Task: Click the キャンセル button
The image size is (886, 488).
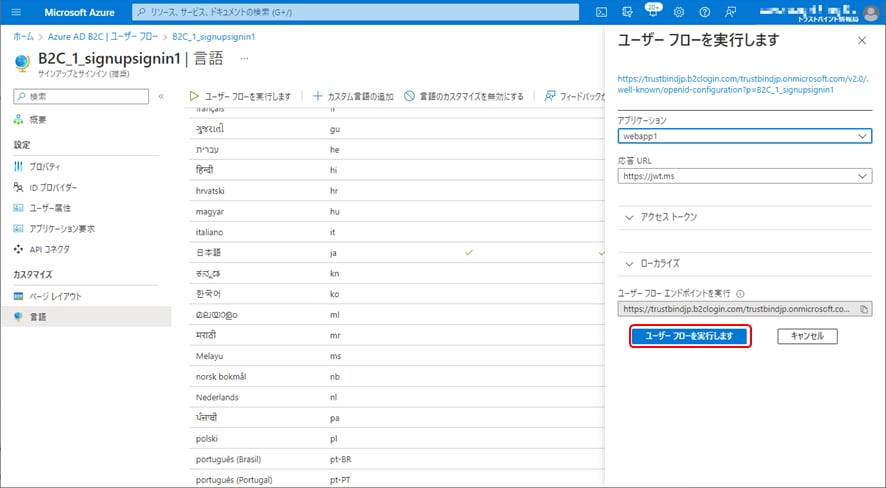Action: coord(807,336)
